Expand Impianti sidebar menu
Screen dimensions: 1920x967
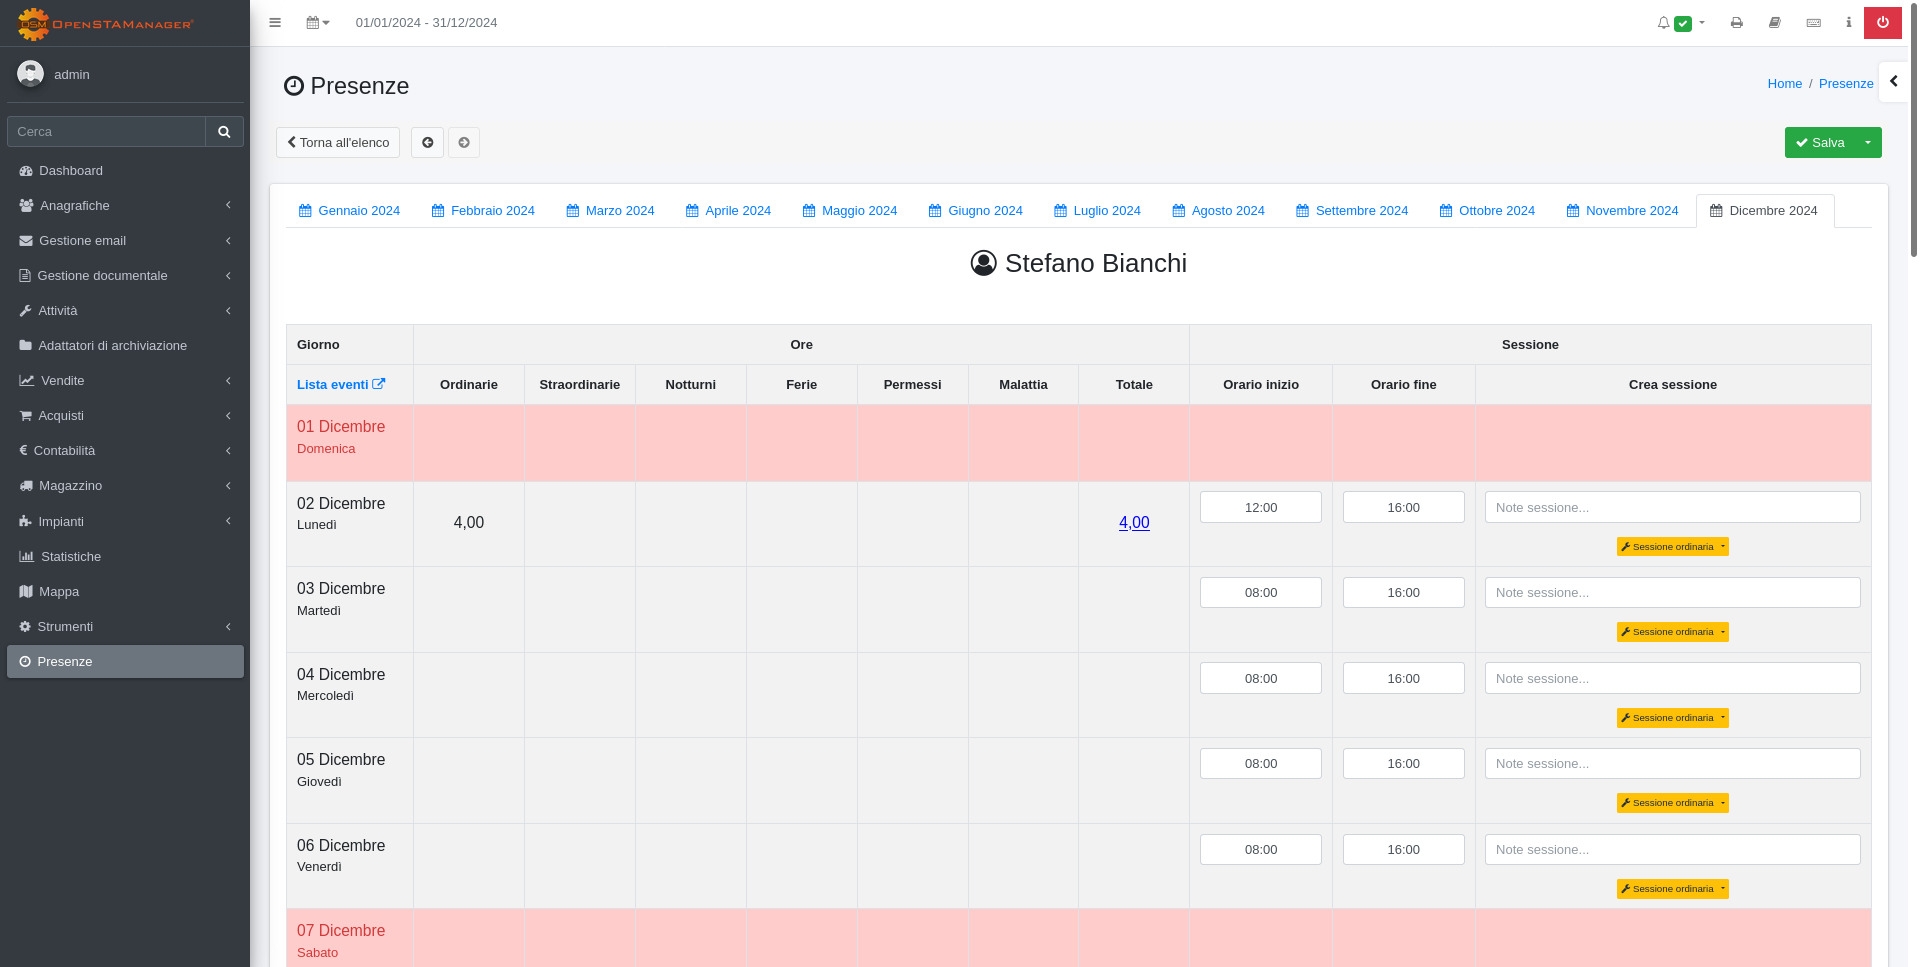click(x=125, y=521)
